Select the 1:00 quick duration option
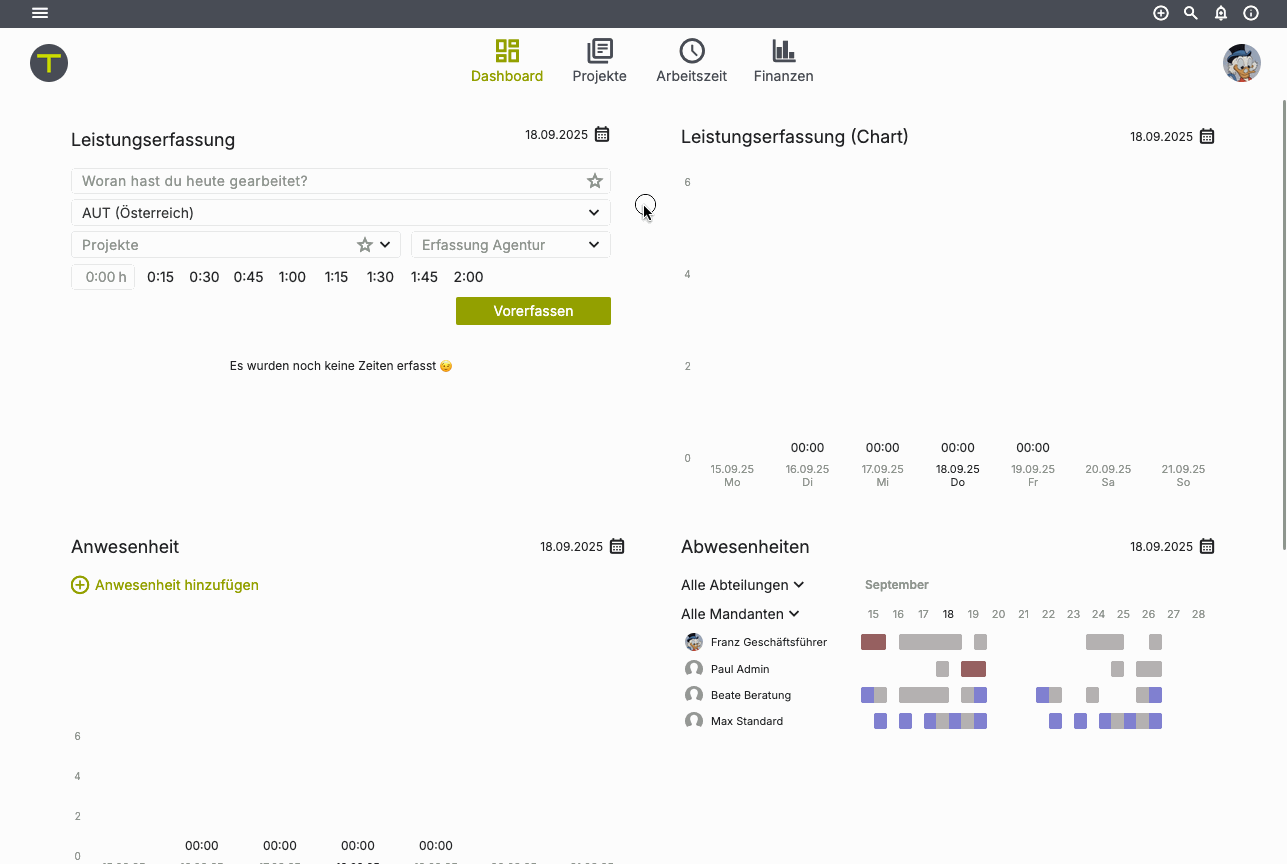 point(292,277)
